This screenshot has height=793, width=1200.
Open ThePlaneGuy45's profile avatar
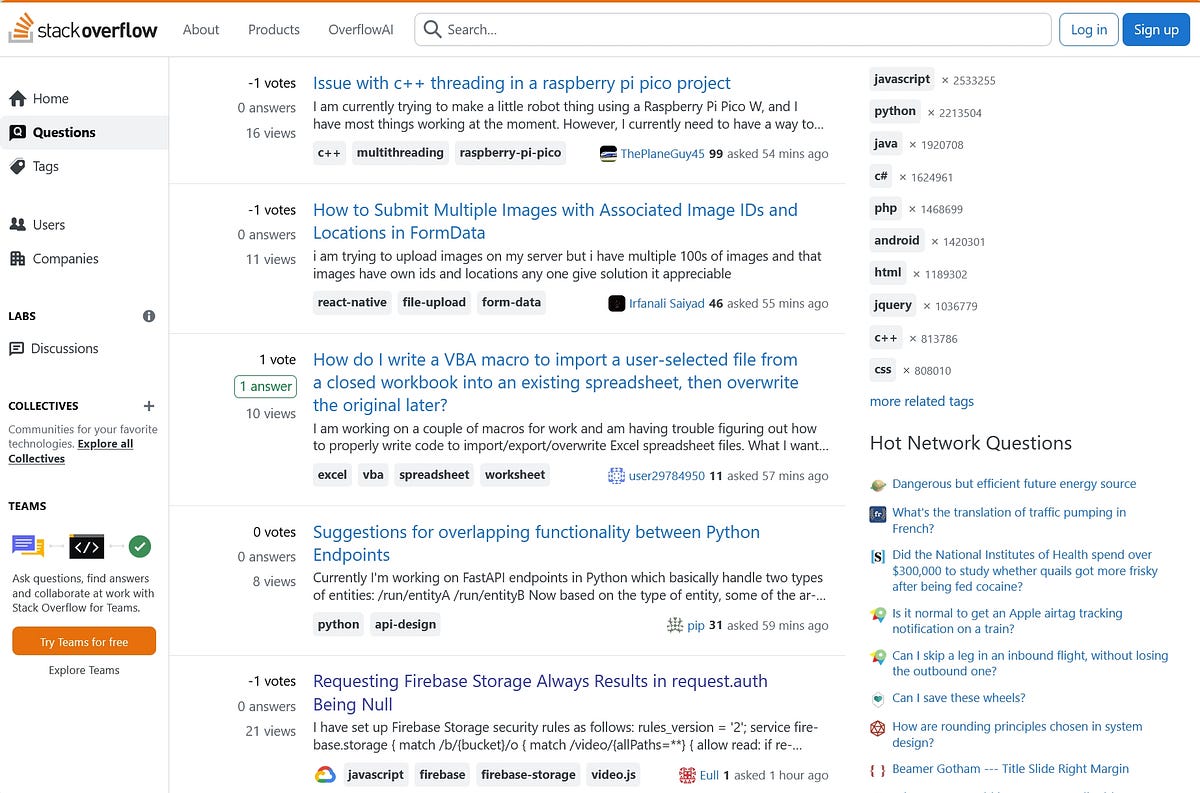[608, 154]
